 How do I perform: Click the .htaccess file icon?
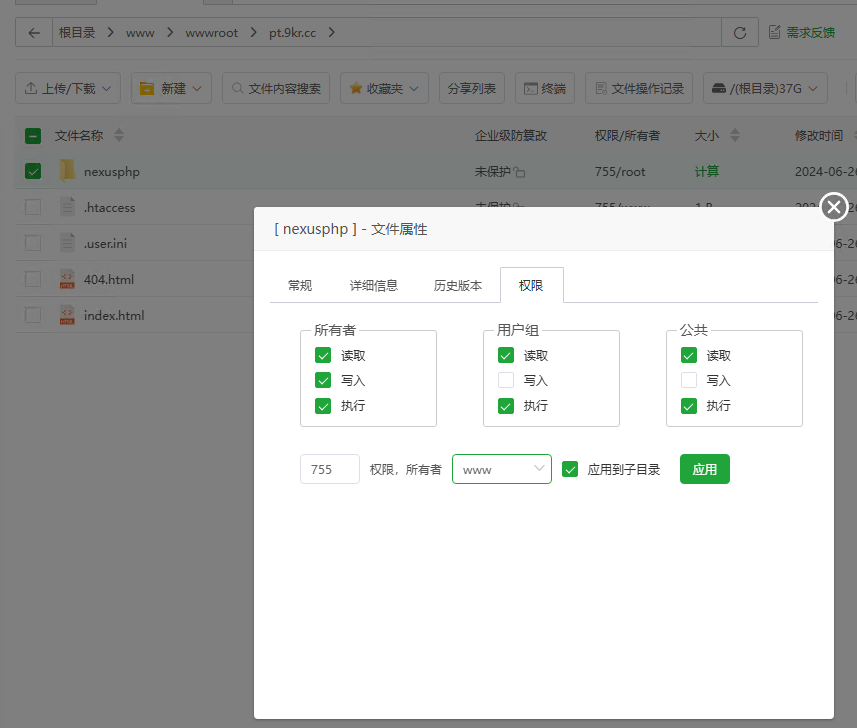click(x=67, y=207)
